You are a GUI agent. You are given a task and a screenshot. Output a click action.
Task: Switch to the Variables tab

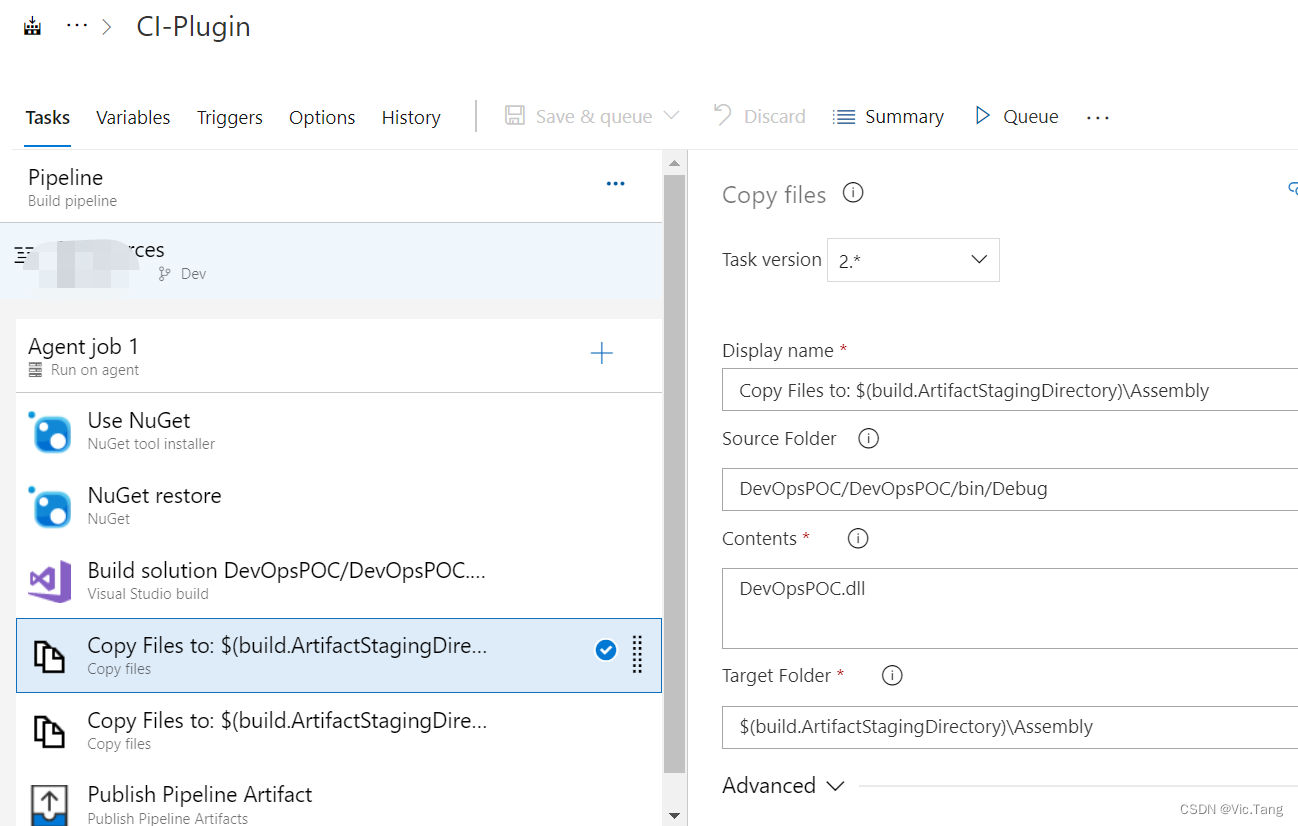click(133, 117)
